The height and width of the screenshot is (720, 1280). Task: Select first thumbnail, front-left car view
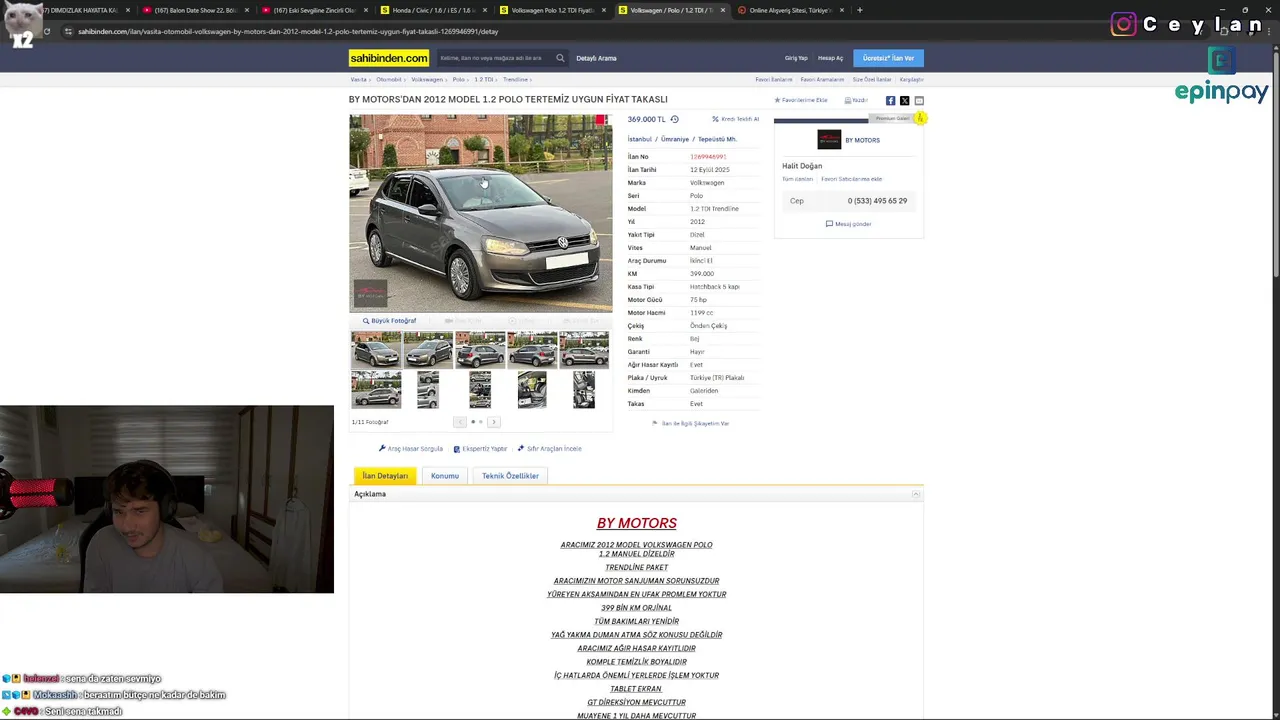(x=376, y=350)
